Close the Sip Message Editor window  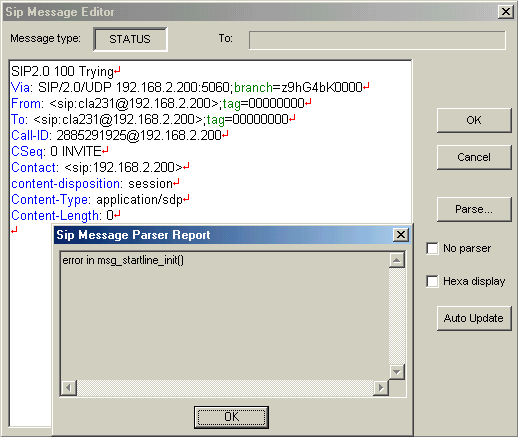[x=505, y=12]
